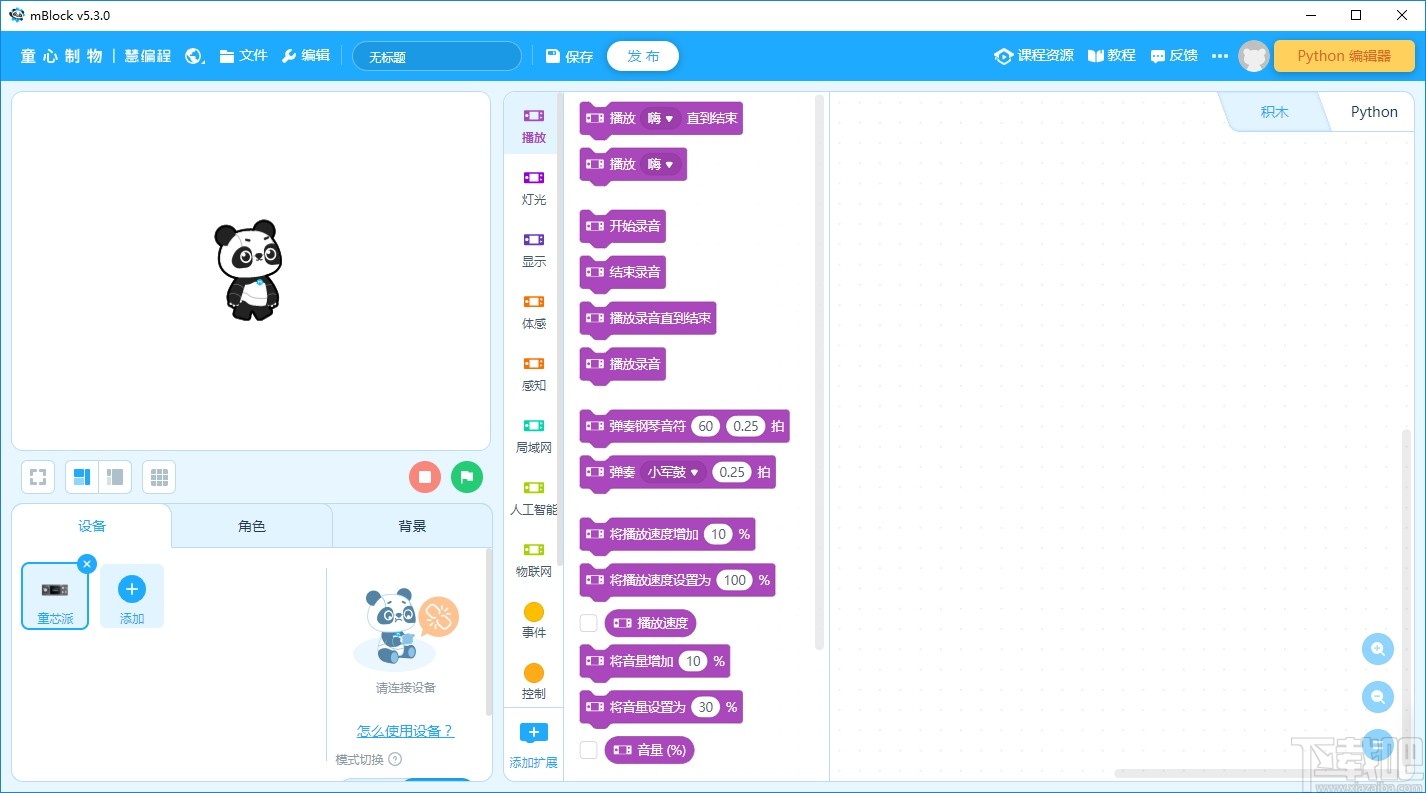Click the 30 field in 将音量设置为

[x=706, y=707]
